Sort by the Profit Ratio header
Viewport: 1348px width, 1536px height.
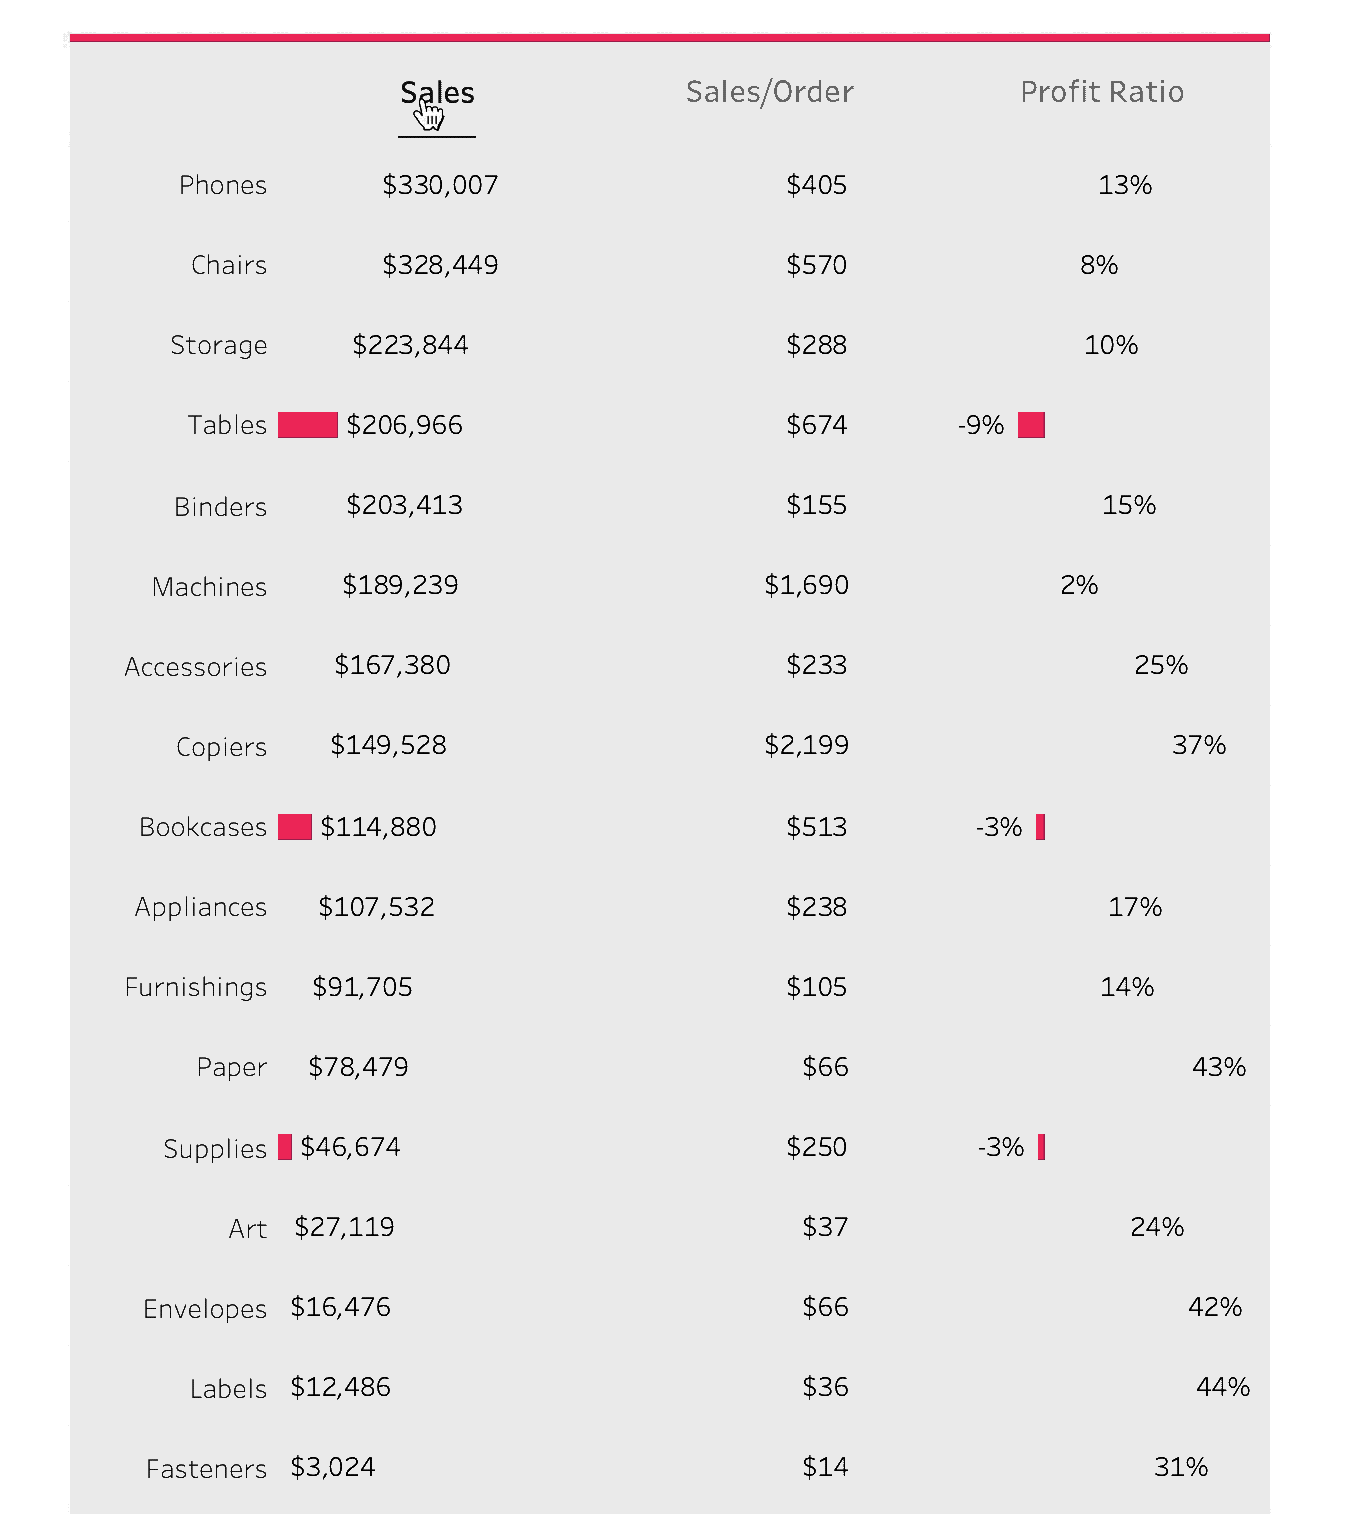(1101, 92)
